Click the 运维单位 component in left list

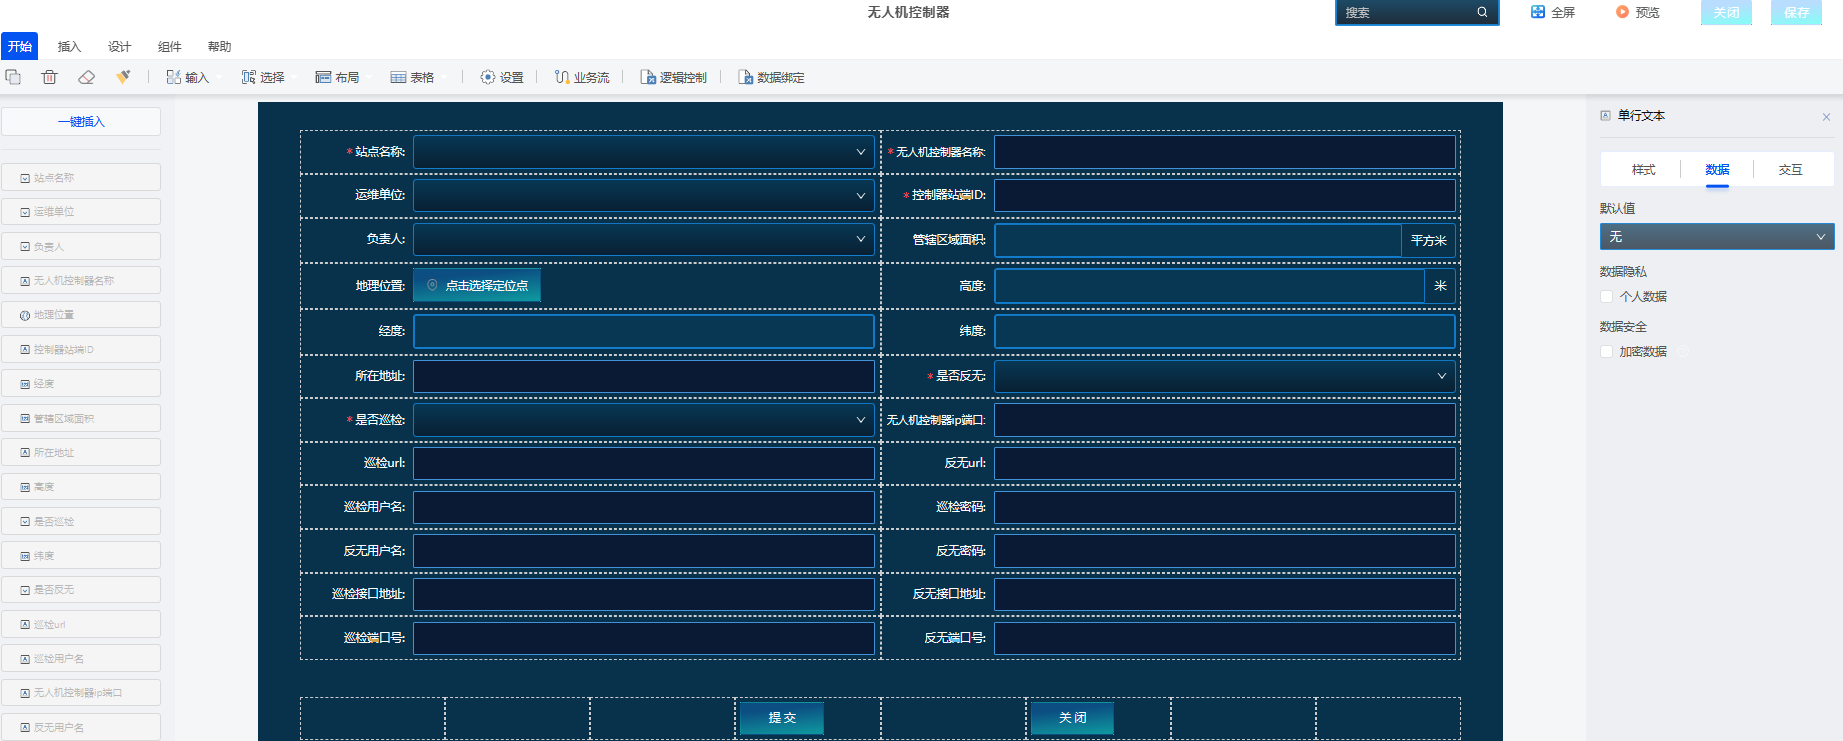click(x=81, y=212)
